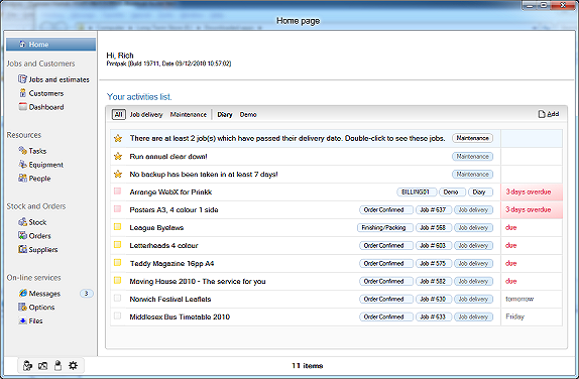Open the Dashboard calendar icon

[x=23, y=107]
